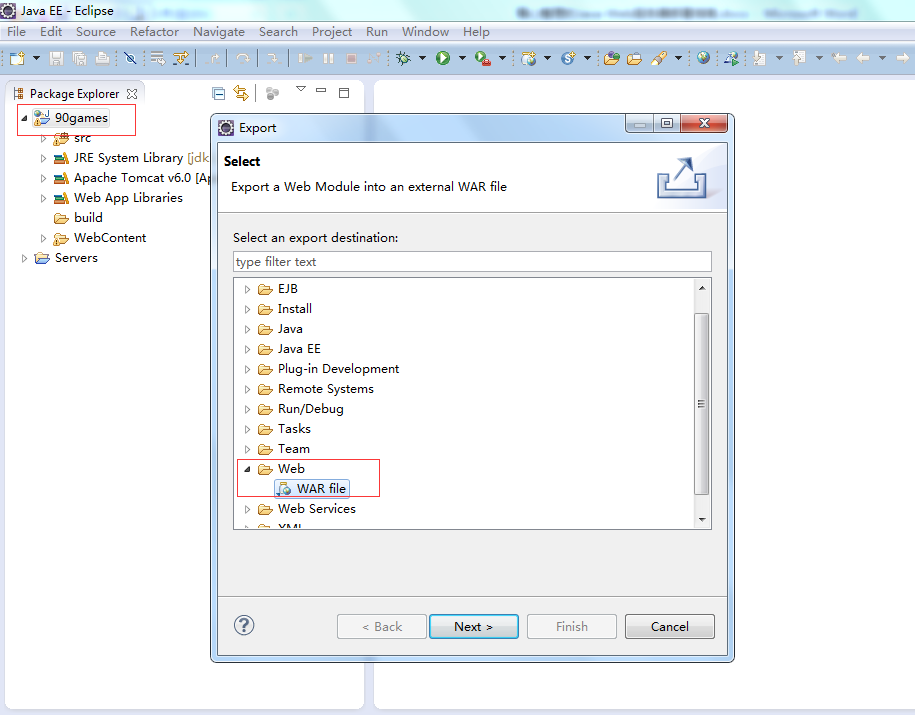Open the Window menu
Viewport: 915px width, 715px height.
click(425, 32)
